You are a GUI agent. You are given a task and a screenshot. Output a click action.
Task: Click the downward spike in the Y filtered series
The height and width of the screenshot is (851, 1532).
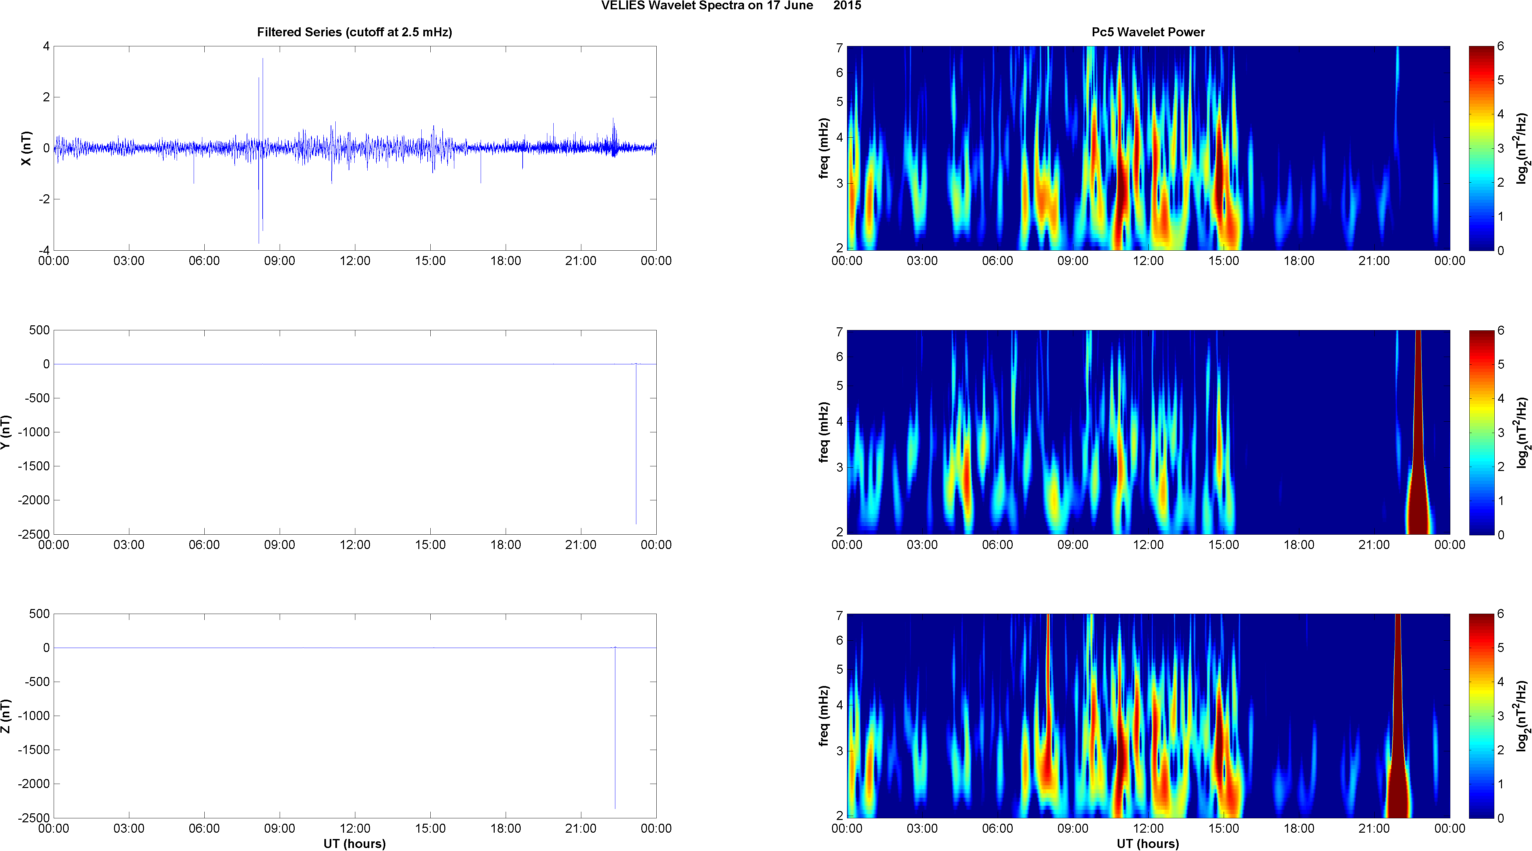(636, 443)
